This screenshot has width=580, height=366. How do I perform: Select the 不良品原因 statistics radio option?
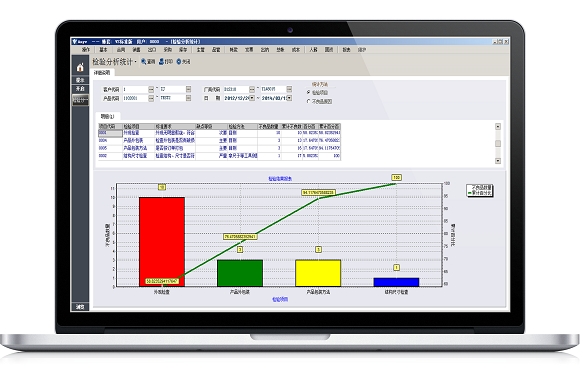coord(308,101)
